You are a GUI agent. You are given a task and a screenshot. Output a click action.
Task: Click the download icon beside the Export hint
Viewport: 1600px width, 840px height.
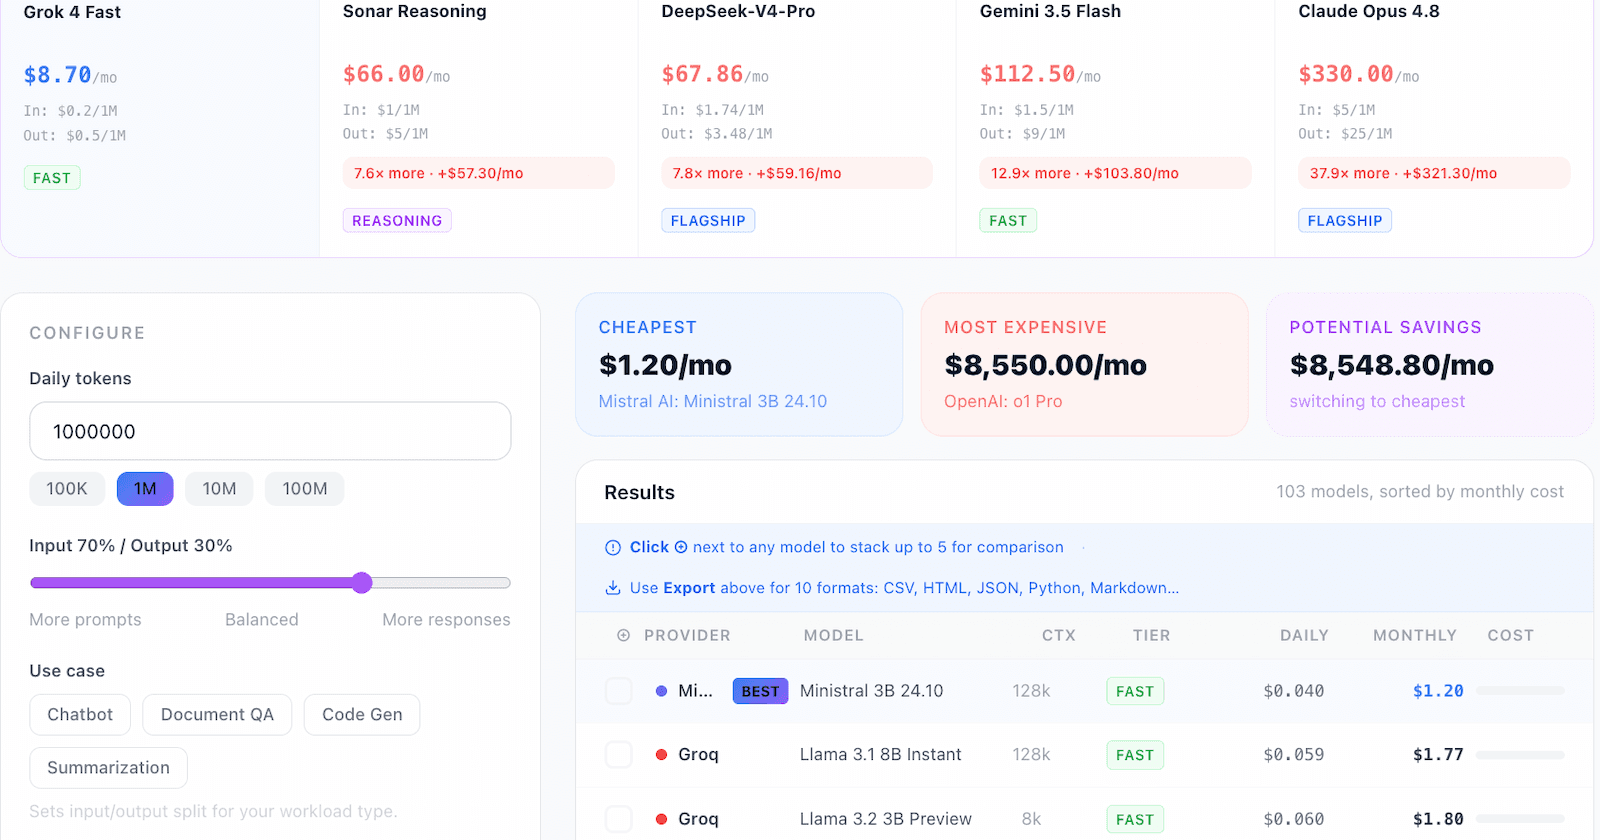613,588
